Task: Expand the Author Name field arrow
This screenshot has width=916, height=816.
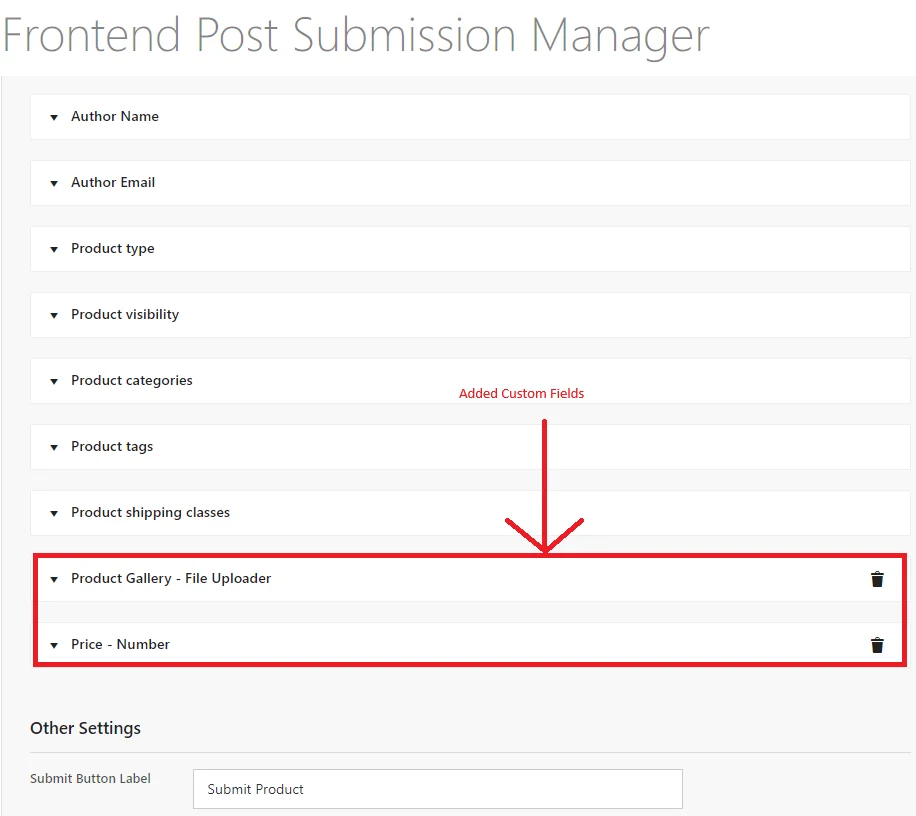Action: [x=54, y=117]
